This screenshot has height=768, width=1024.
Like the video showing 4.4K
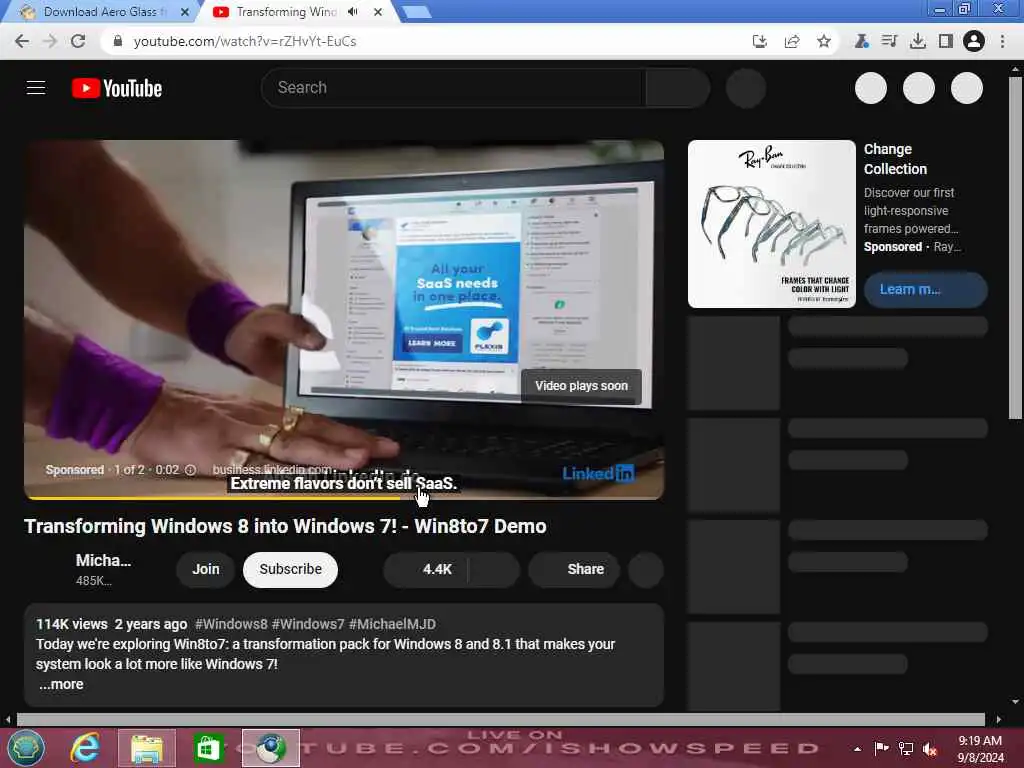pos(426,569)
